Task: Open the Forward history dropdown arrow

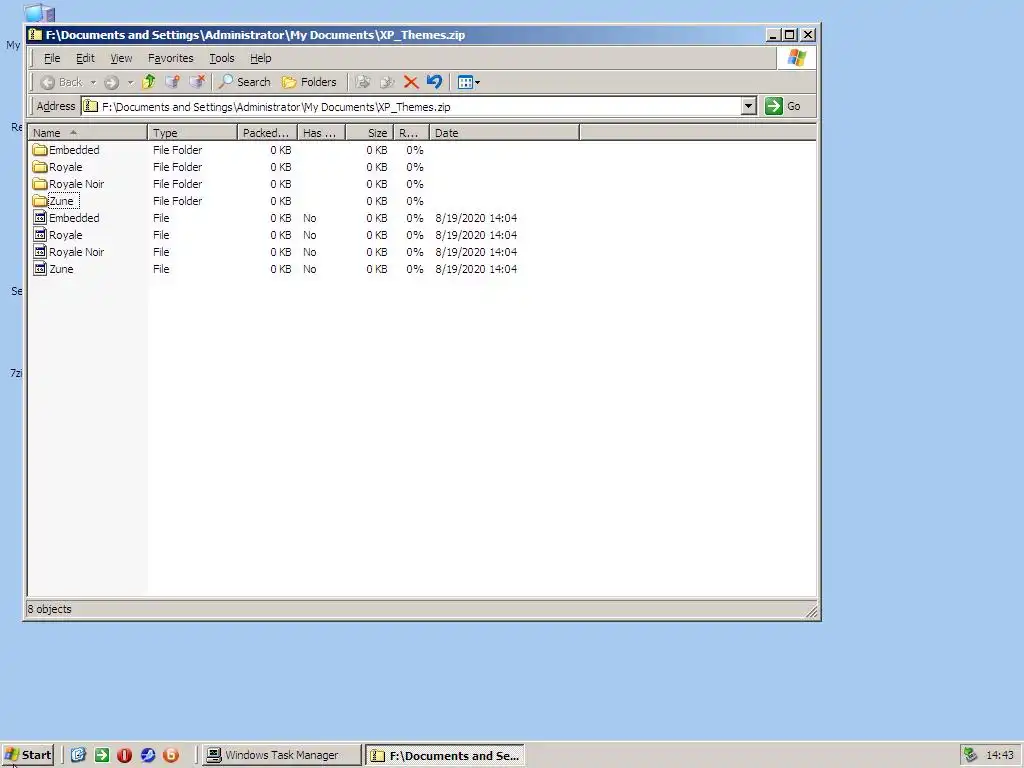Action: pyautogui.click(x=131, y=82)
